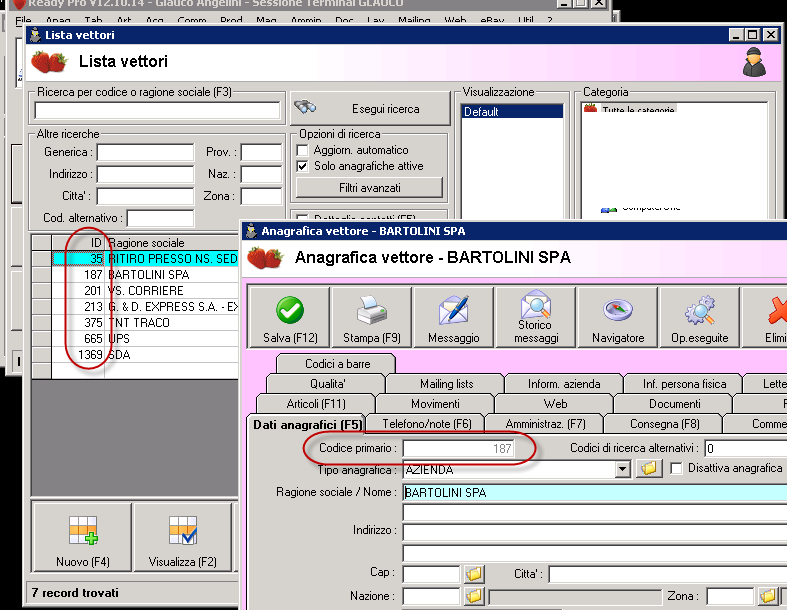Click the Cod. alternativo field
787x610 pixels.
[x=161, y=218]
